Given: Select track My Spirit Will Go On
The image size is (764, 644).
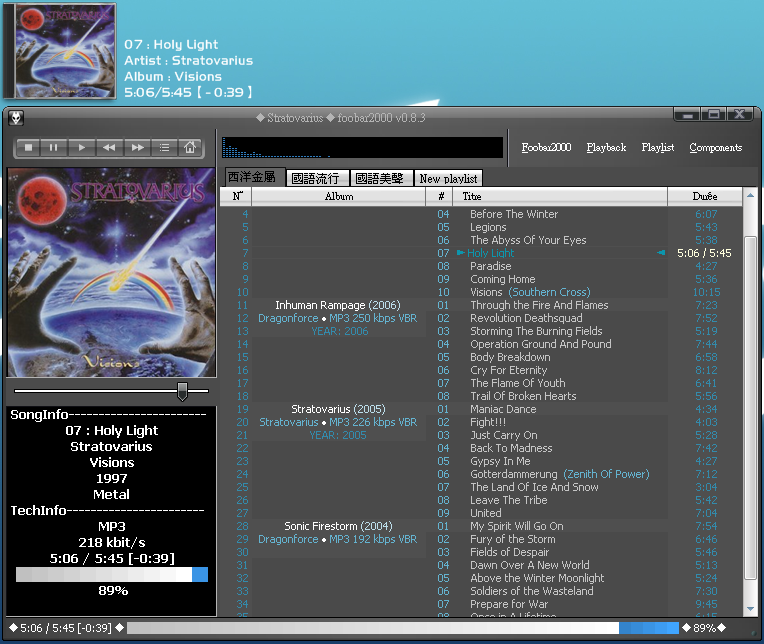Looking at the screenshot, I should click(x=516, y=526).
